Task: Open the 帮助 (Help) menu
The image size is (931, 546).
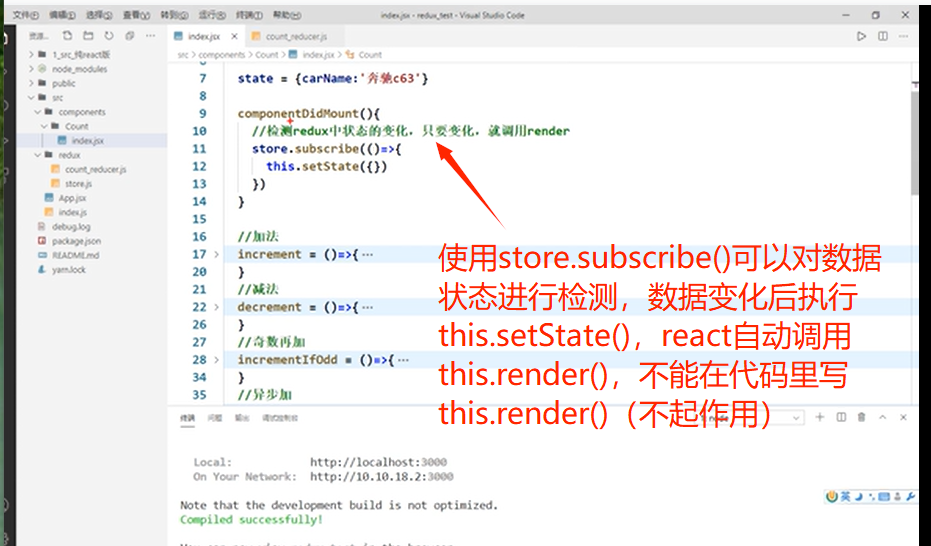Action: pos(287,15)
